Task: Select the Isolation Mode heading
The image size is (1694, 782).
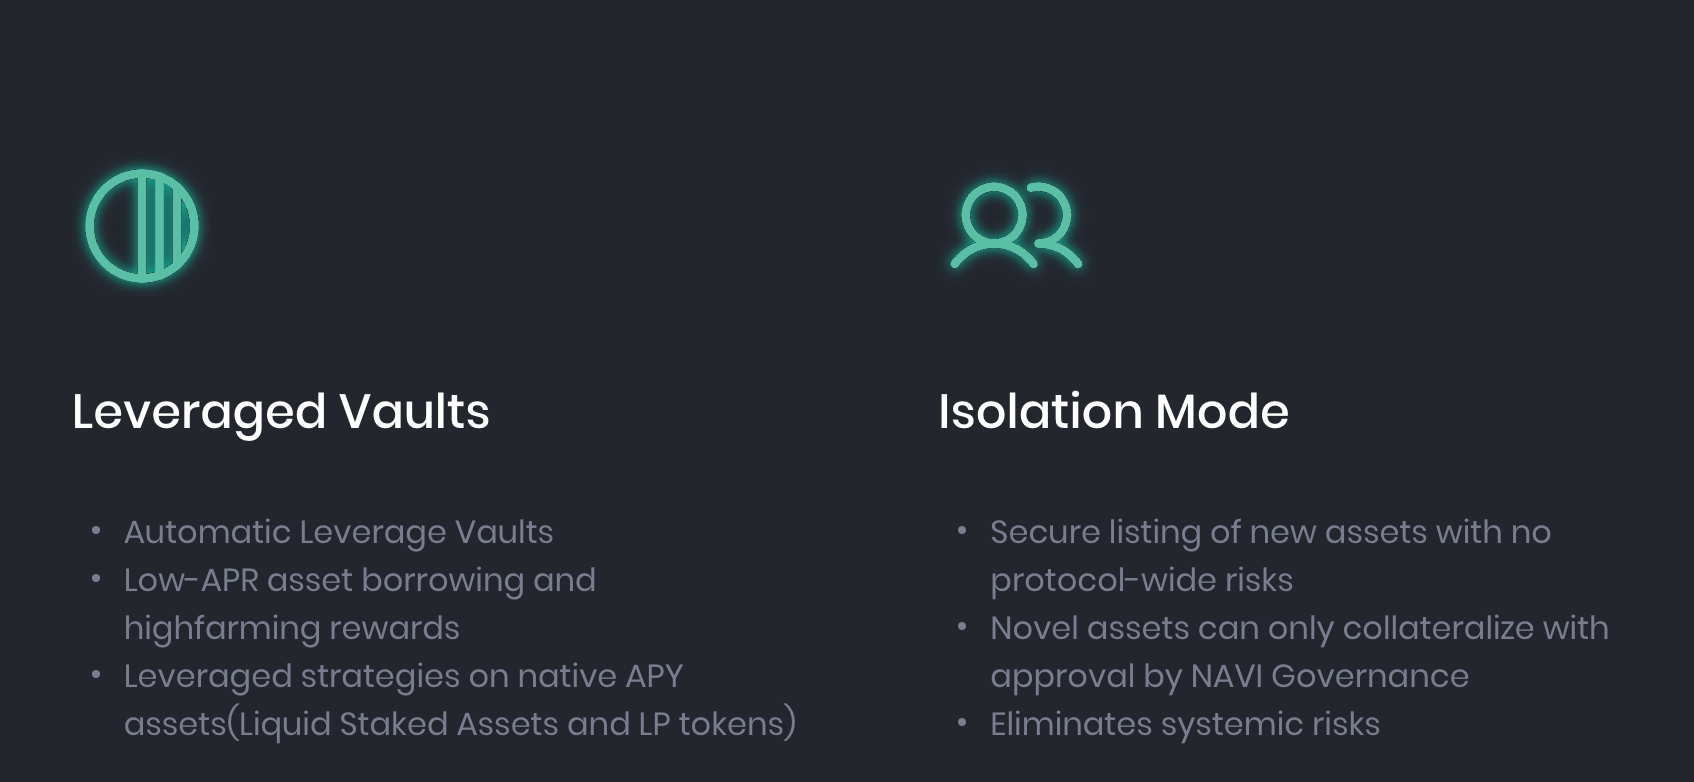Action: 1113,411
